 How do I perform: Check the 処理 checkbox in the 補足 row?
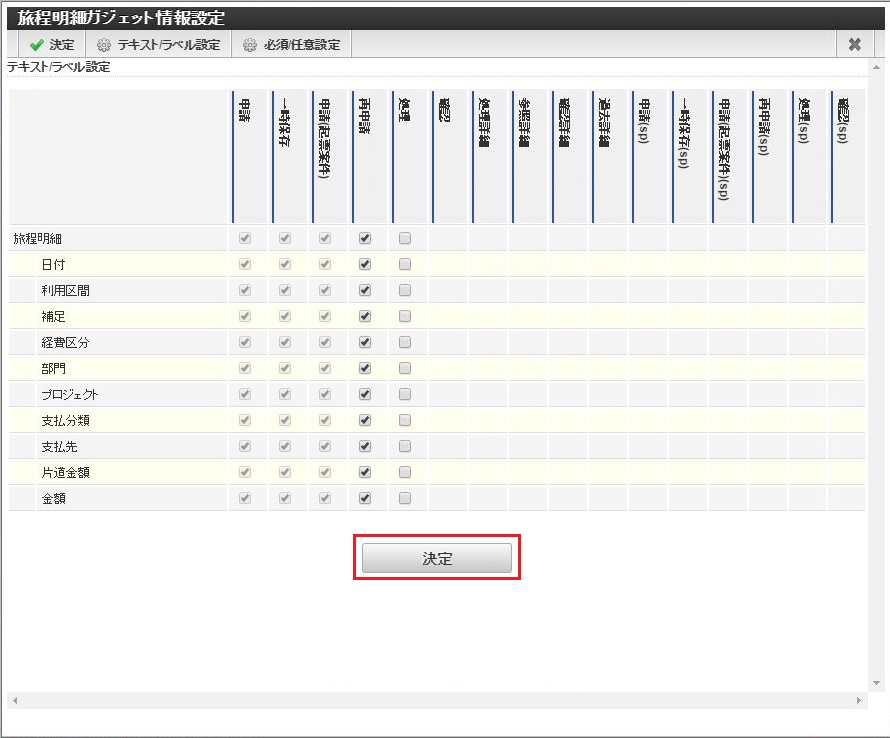point(405,316)
